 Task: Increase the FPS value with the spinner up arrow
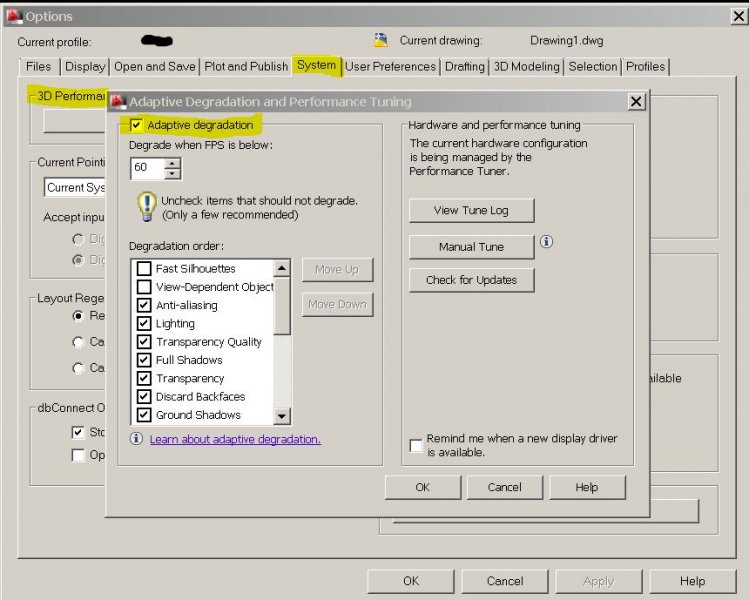coord(172,163)
